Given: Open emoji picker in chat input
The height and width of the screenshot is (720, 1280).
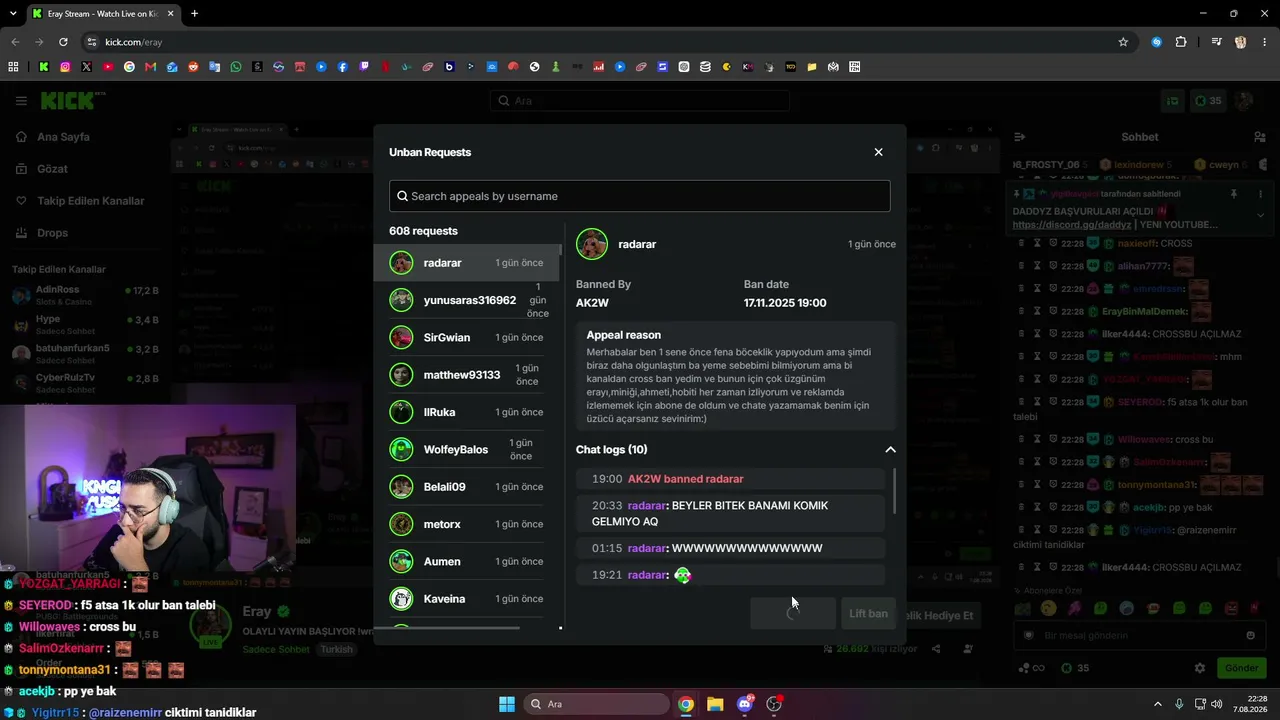Looking at the screenshot, I should click(1250, 635).
